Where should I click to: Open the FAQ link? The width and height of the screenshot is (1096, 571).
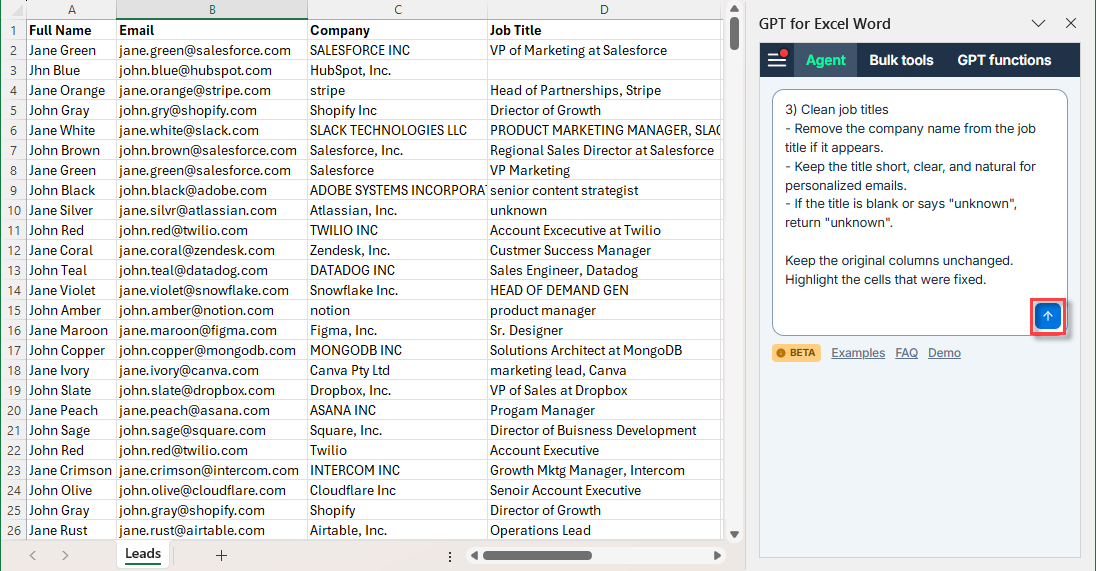(x=907, y=353)
